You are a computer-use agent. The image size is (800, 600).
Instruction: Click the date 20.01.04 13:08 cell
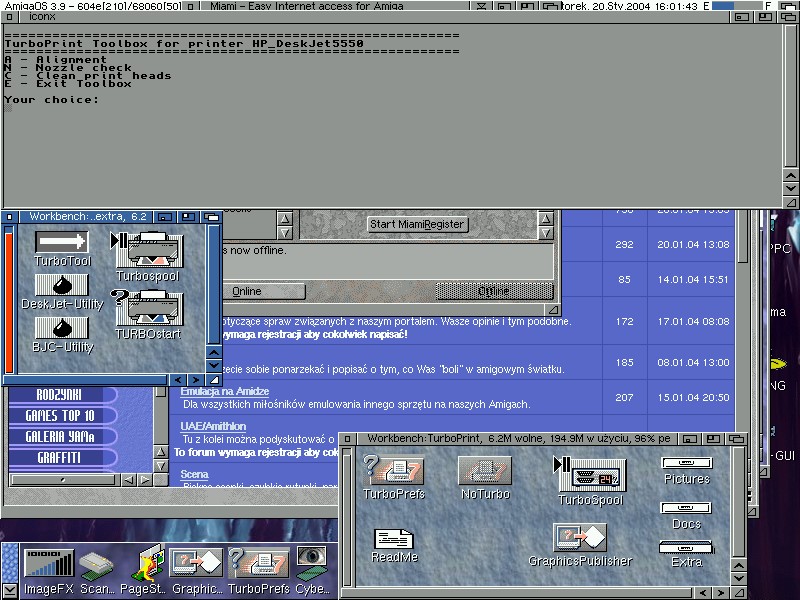coord(693,245)
